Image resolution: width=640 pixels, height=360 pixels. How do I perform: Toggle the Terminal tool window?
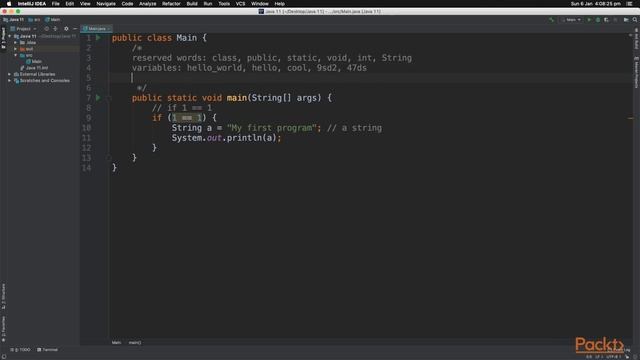pos(47,350)
